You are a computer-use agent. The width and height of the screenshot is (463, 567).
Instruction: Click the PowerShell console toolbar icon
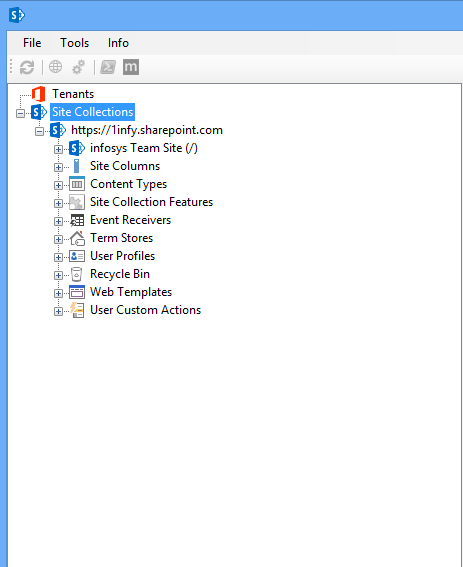(x=108, y=67)
